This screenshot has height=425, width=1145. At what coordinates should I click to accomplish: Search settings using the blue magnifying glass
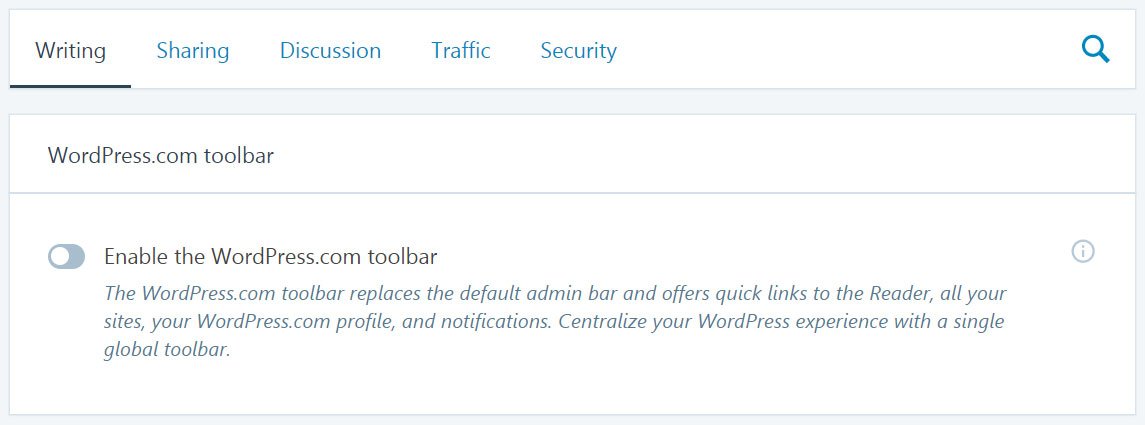pyautogui.click(x=1095, y=50)
